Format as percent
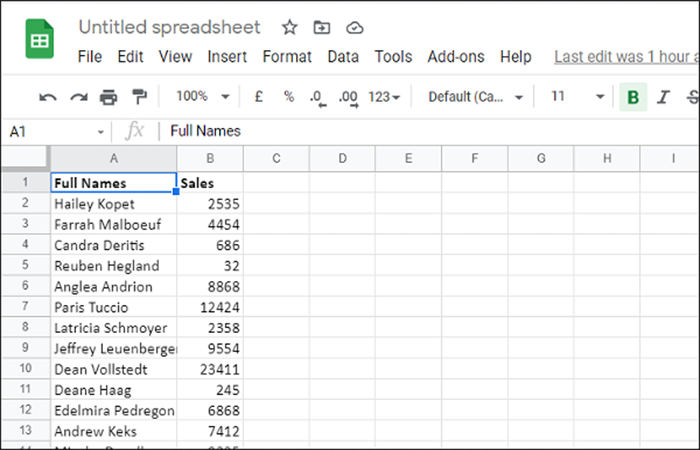This screenshot has height=450, width=700. [289, 96]
